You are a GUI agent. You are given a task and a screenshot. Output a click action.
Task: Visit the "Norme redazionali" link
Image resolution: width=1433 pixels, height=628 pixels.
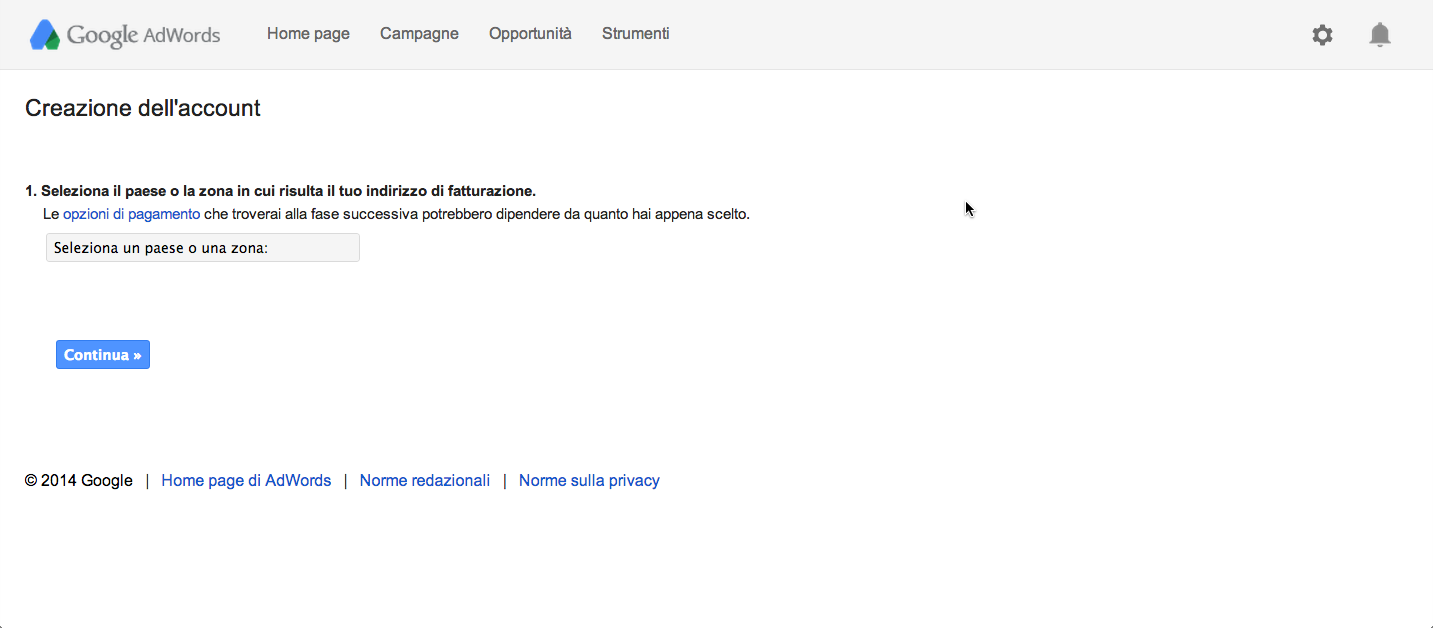[x=425, y=481]
